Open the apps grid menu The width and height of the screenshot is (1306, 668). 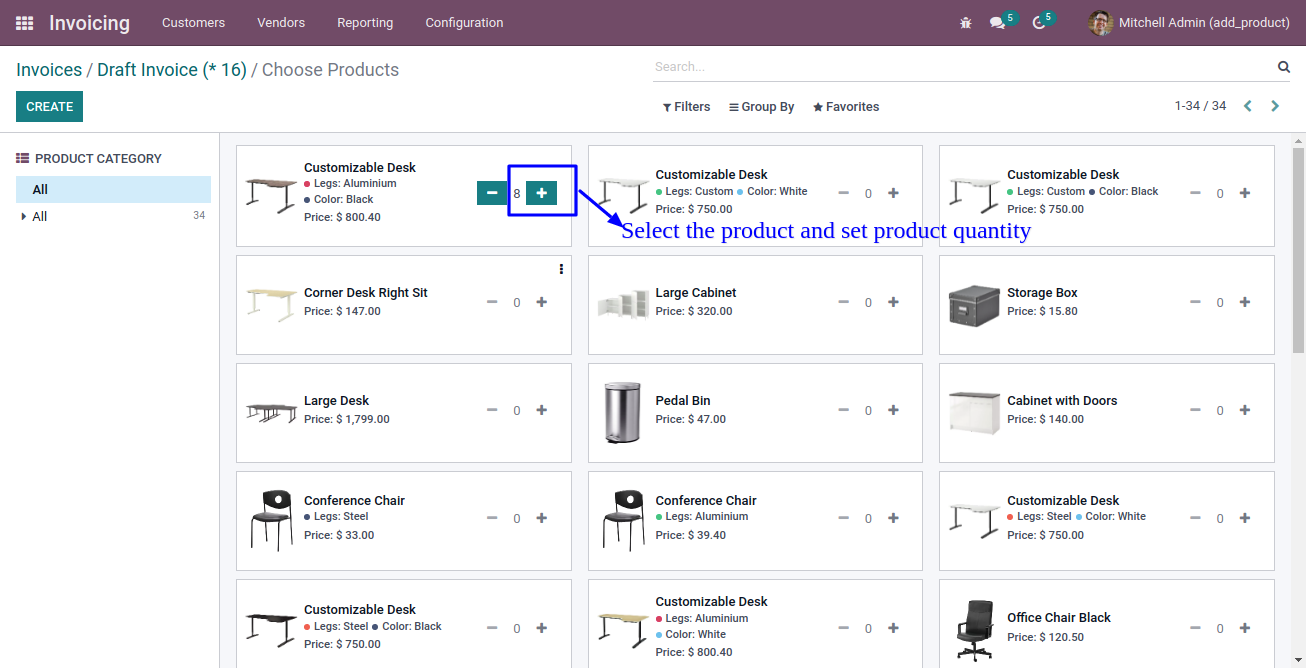pyautogui.click(x=24, y=22)
